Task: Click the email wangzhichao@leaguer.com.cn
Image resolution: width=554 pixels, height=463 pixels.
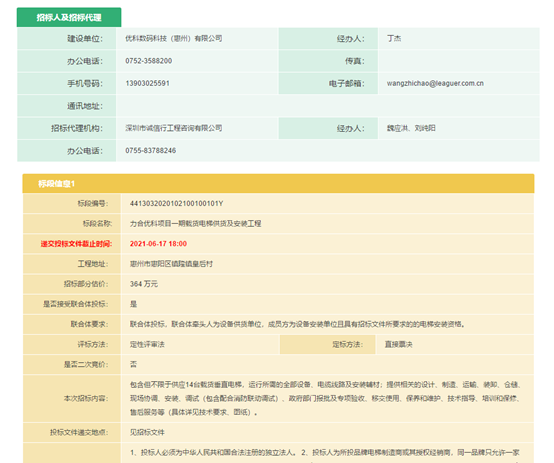Action: click(435, 83)
